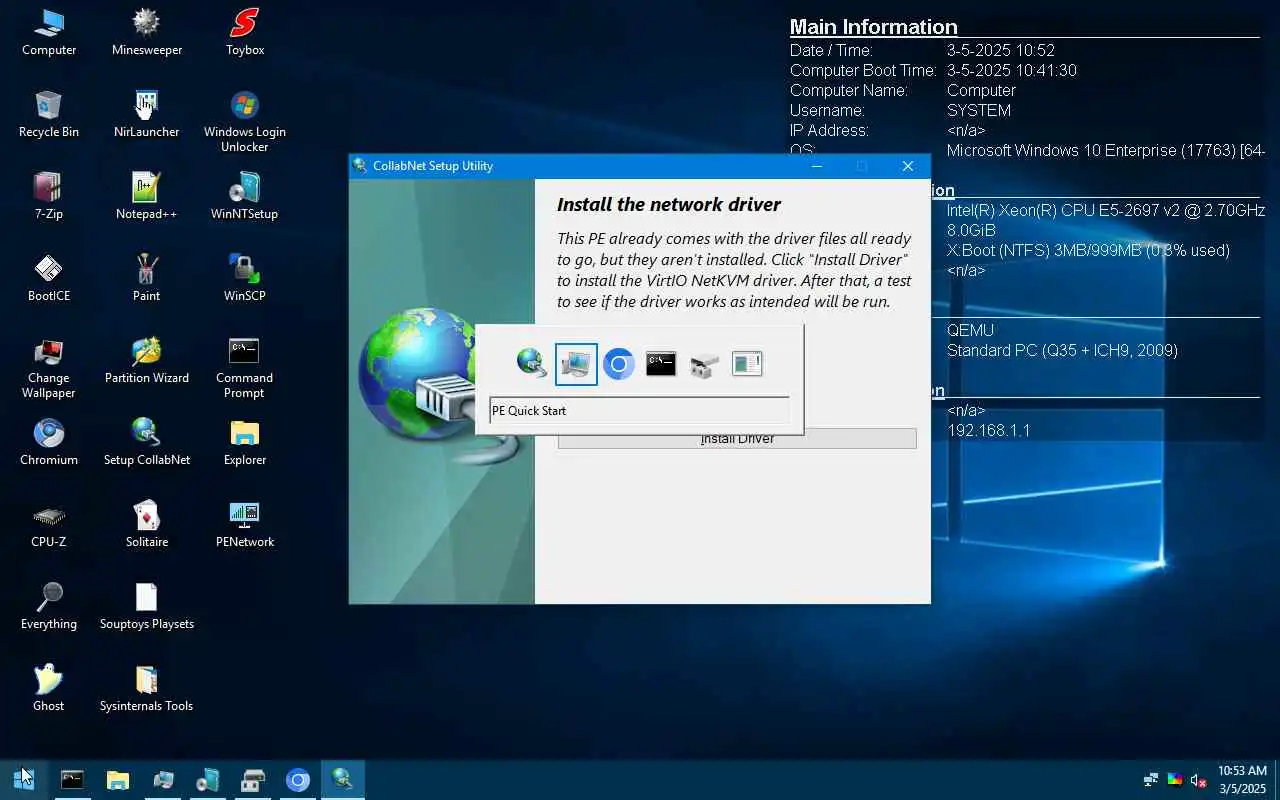The width and height of the screenshot is (1280, 800).
Task: Click the PE Quick Start label field
Action: coord(639,411)
